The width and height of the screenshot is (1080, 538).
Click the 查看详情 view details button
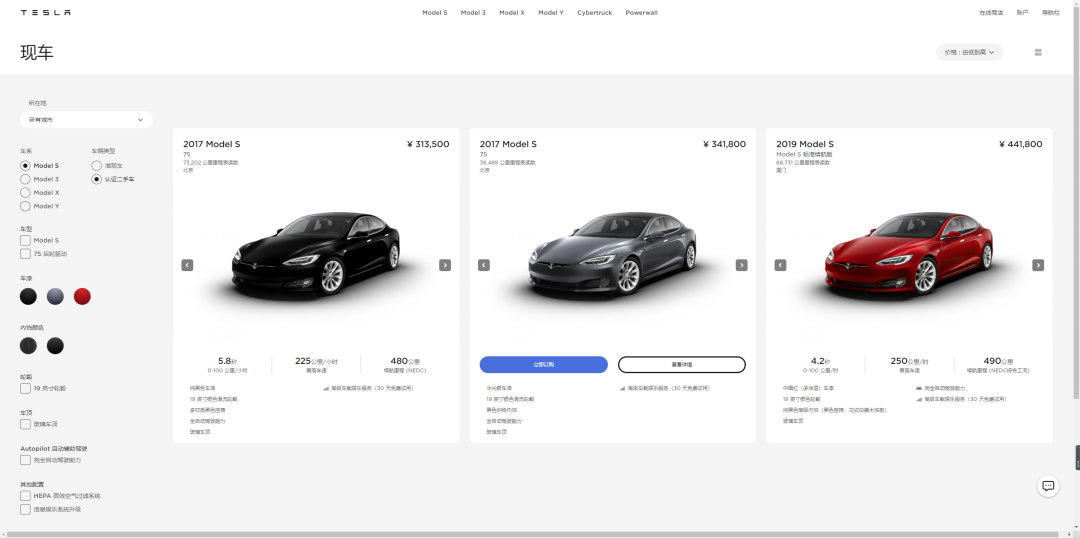[x=682, y=364]
